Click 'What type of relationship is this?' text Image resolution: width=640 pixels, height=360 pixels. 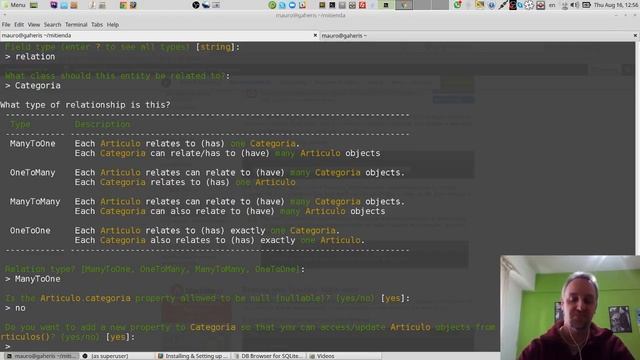coord(85,105)
